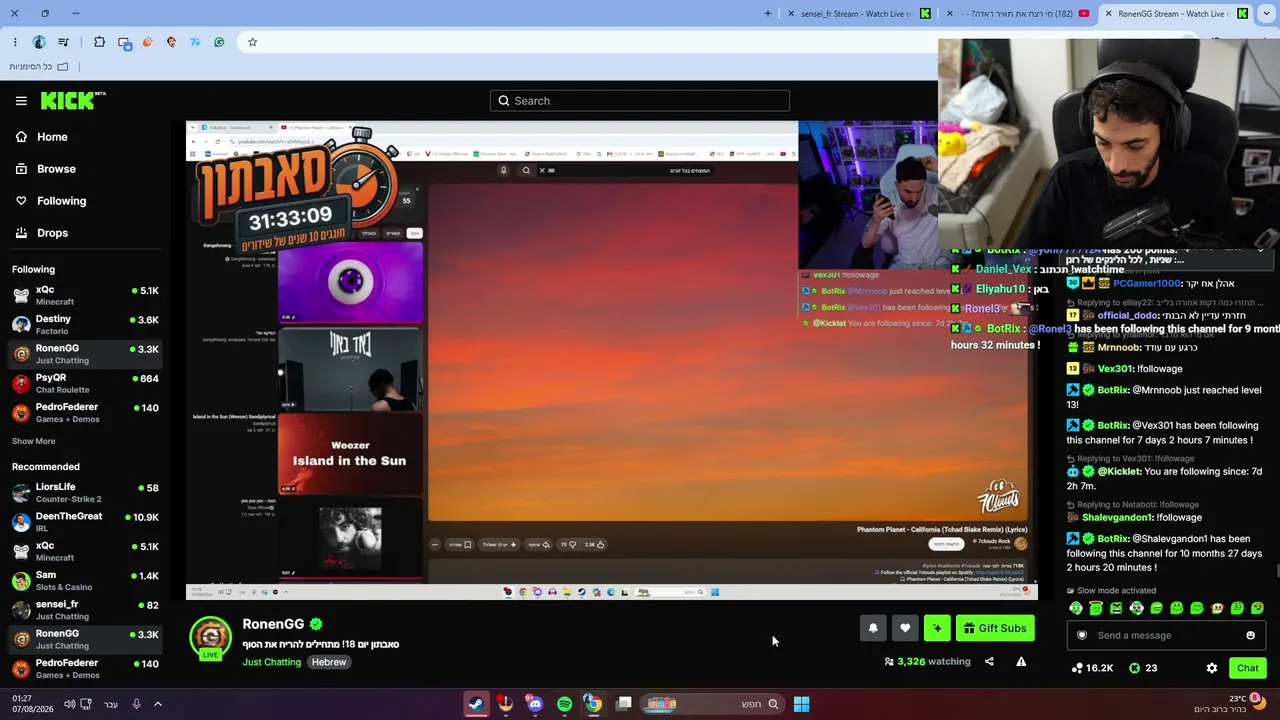Screen dimensions: 1280x720
Task: Open the chat settings gear
Action: click(x=1212, y=668)
